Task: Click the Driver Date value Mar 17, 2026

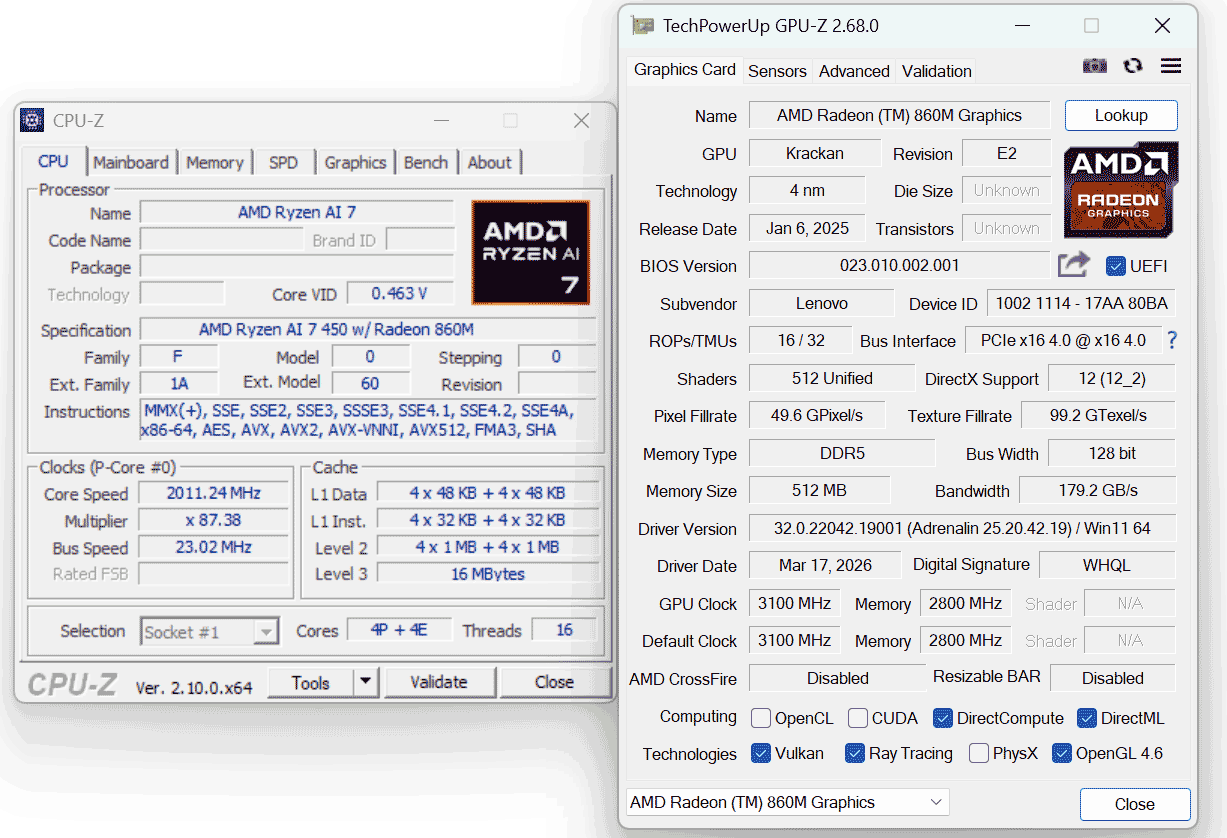Action: pyautogui.click(x=825, y=565)
